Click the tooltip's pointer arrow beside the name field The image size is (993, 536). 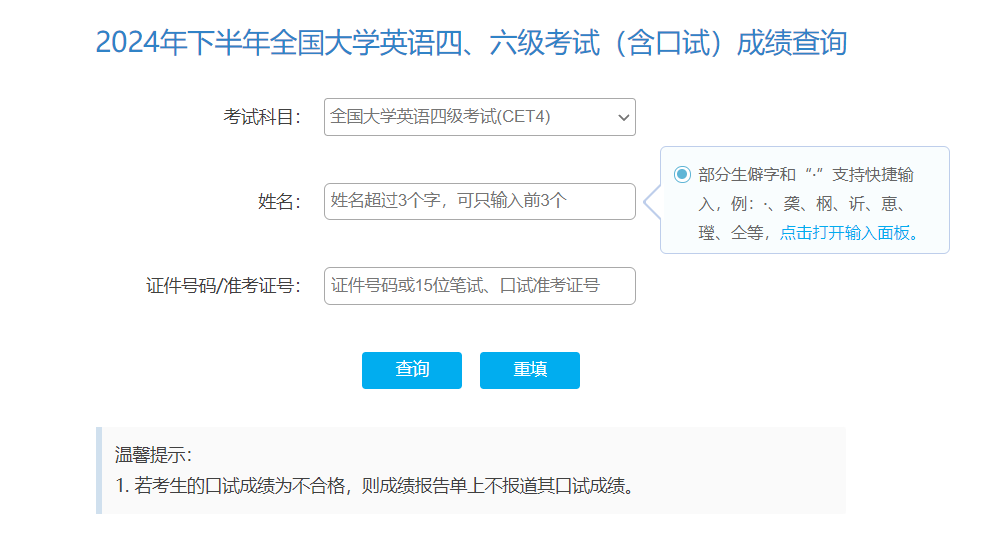(x=651, y=202)
